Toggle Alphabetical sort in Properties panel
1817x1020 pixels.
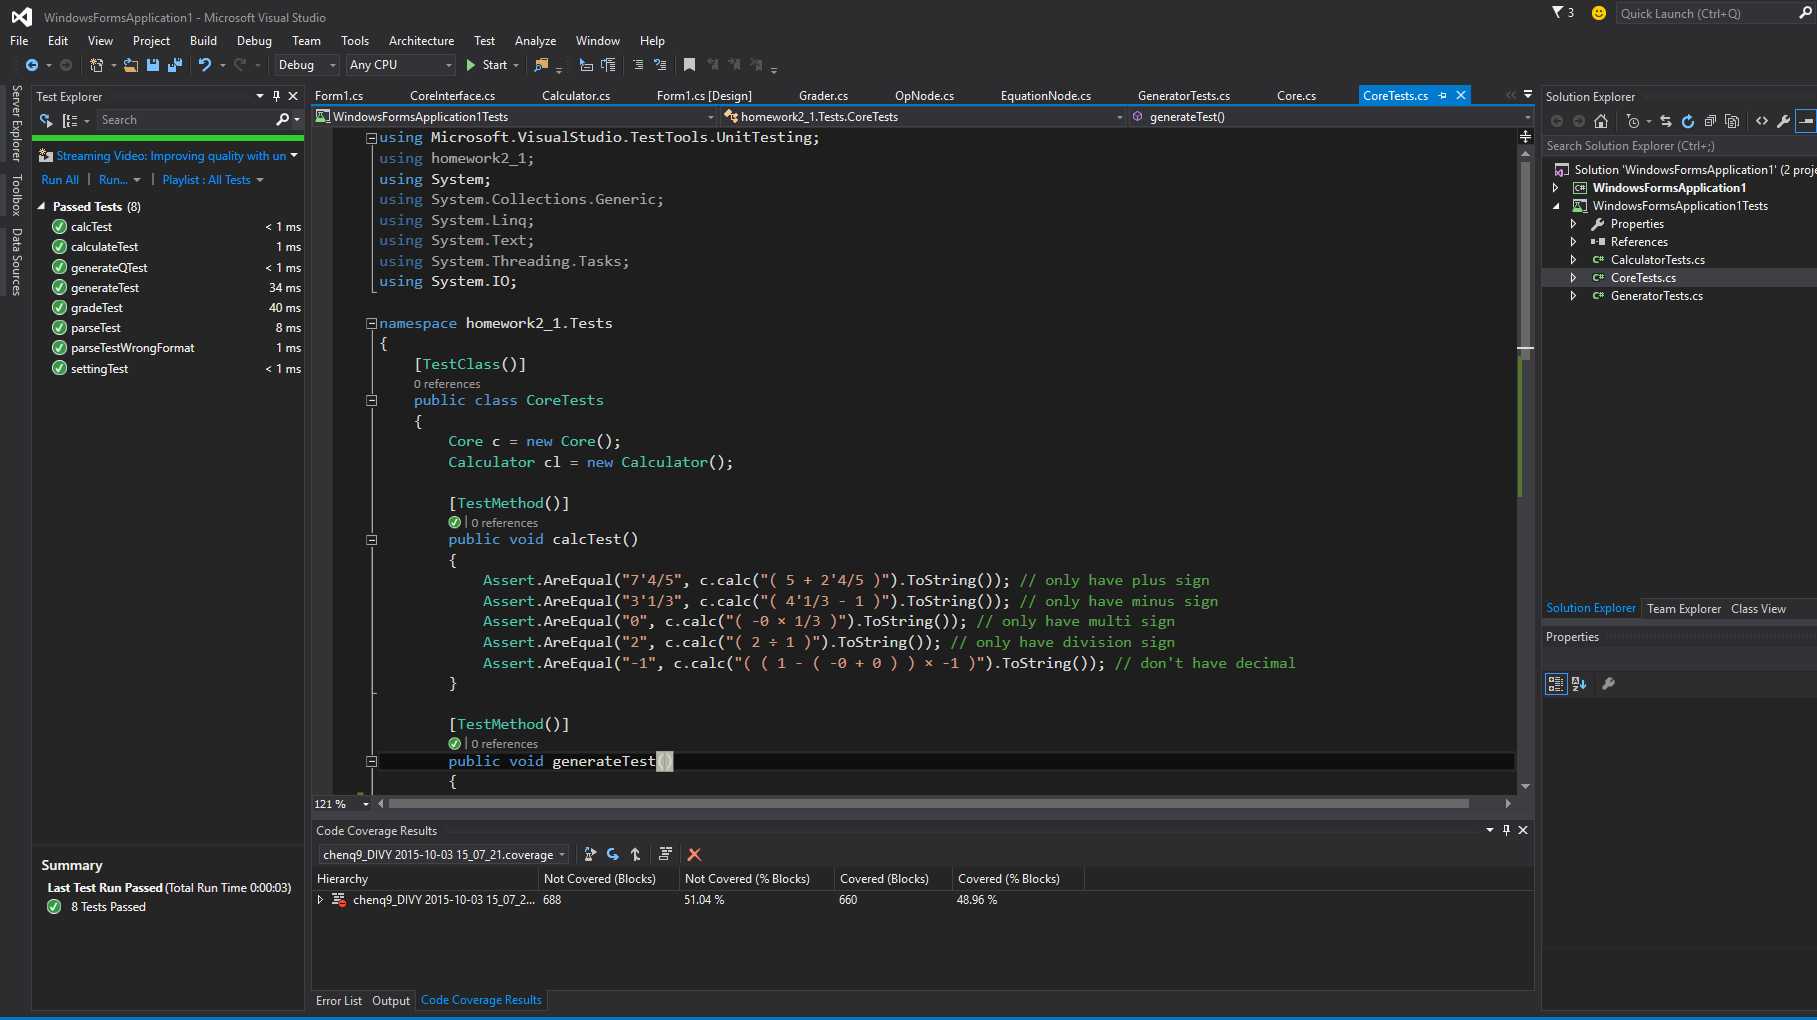click(1579, 684)
